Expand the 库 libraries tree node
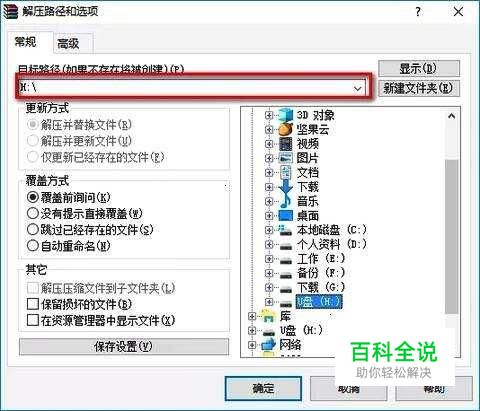This screenshot has height=411, width=480. point(252,316)
